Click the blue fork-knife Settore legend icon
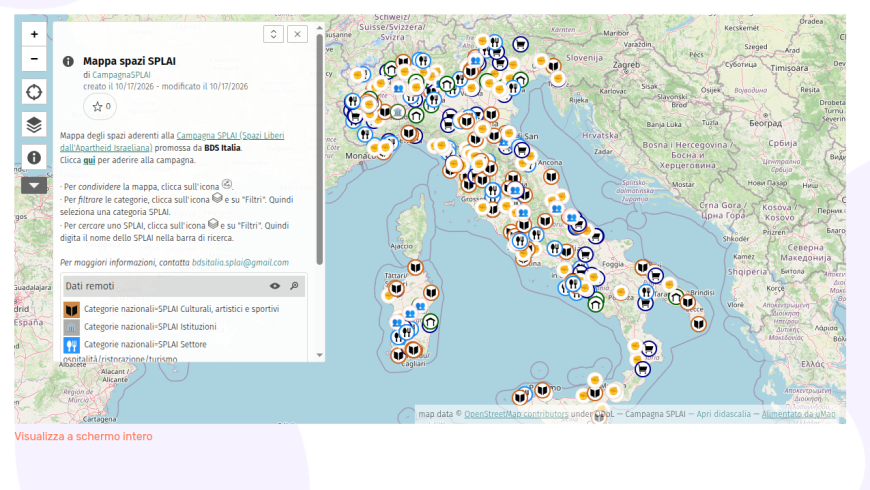This screenshot has height=490, width=870. [x=72, y=345]
